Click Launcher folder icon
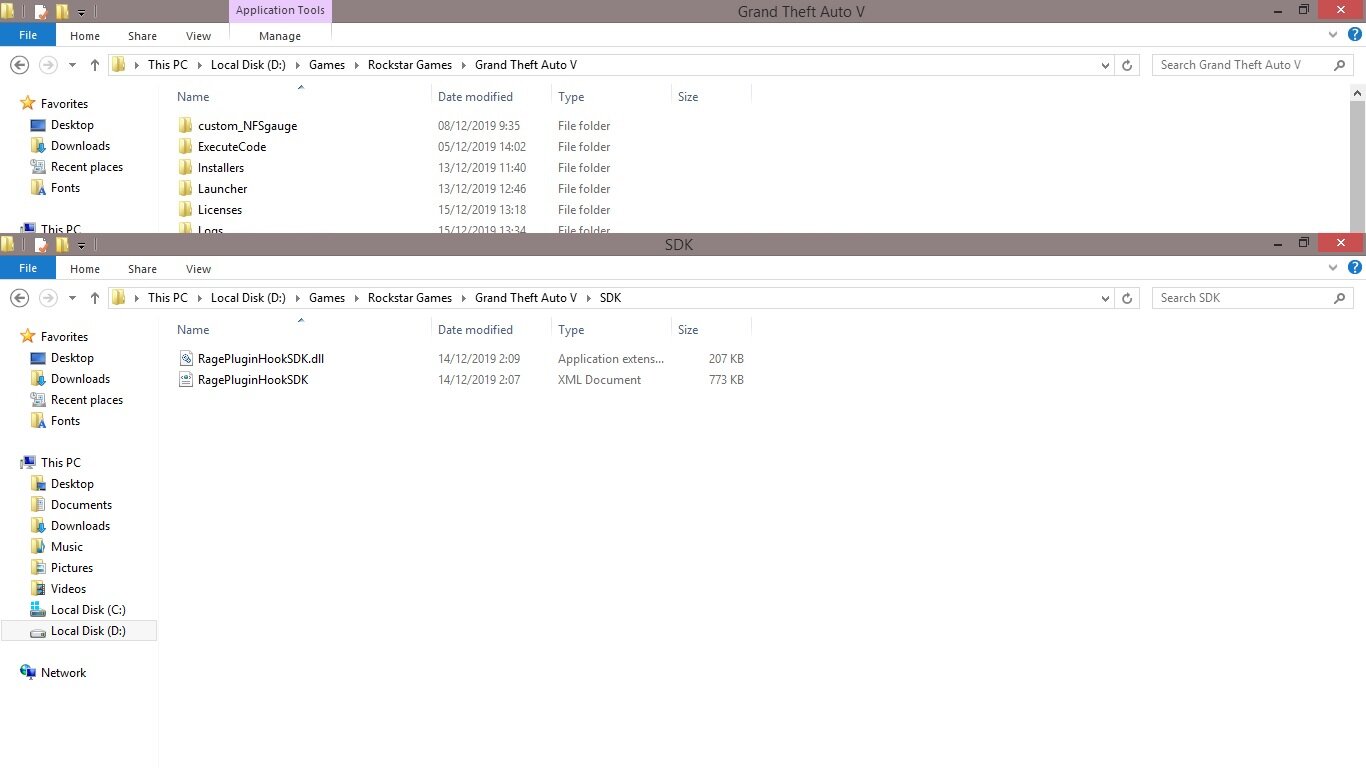 (185, 189)
